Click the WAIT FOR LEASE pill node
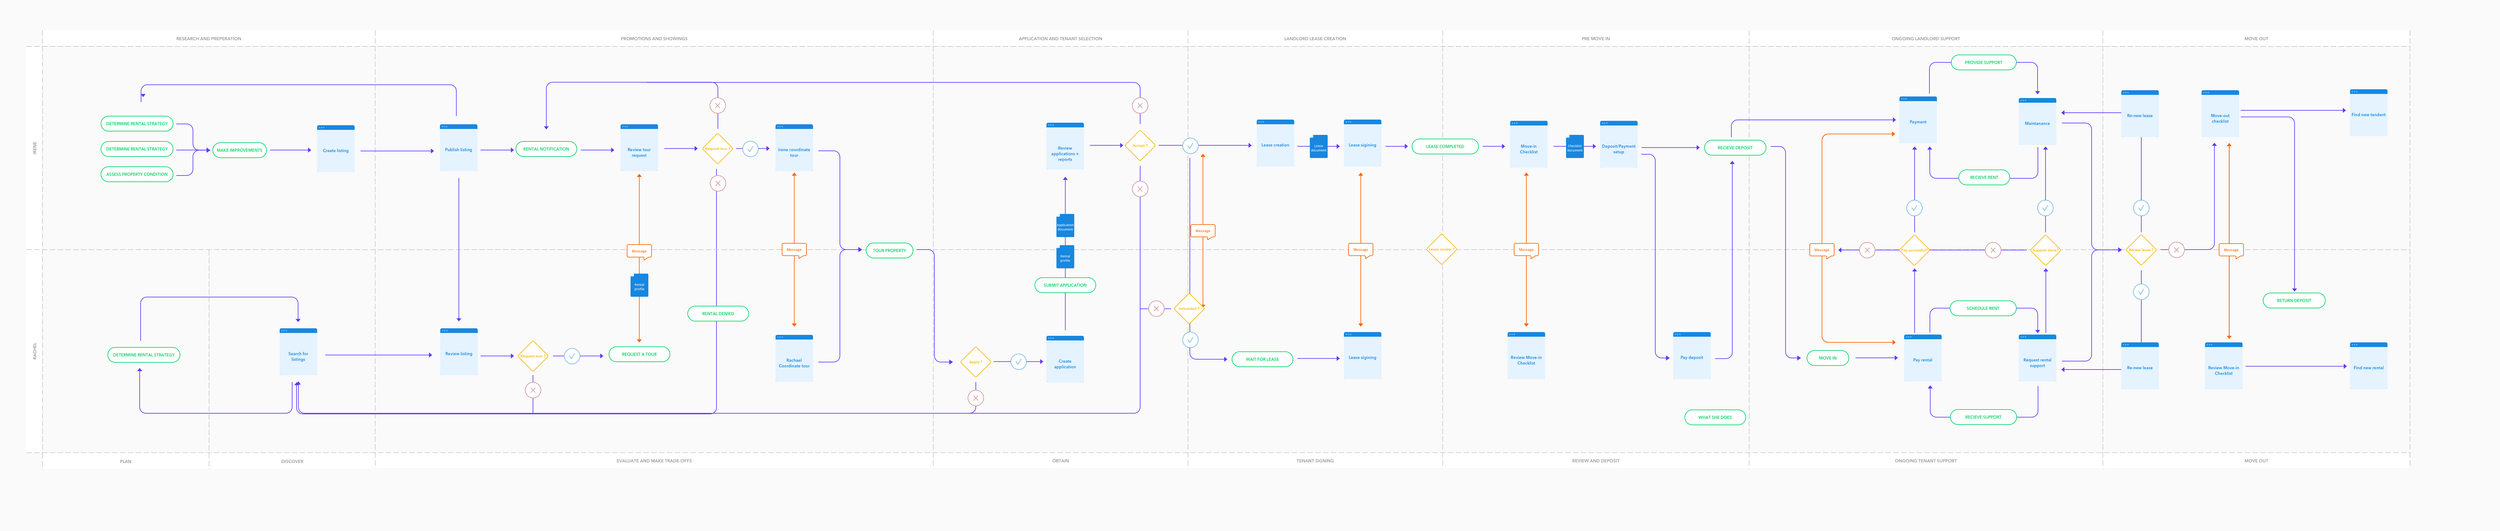The width and height of the screenshot is (2500, 531). [x=1262, y=359]
